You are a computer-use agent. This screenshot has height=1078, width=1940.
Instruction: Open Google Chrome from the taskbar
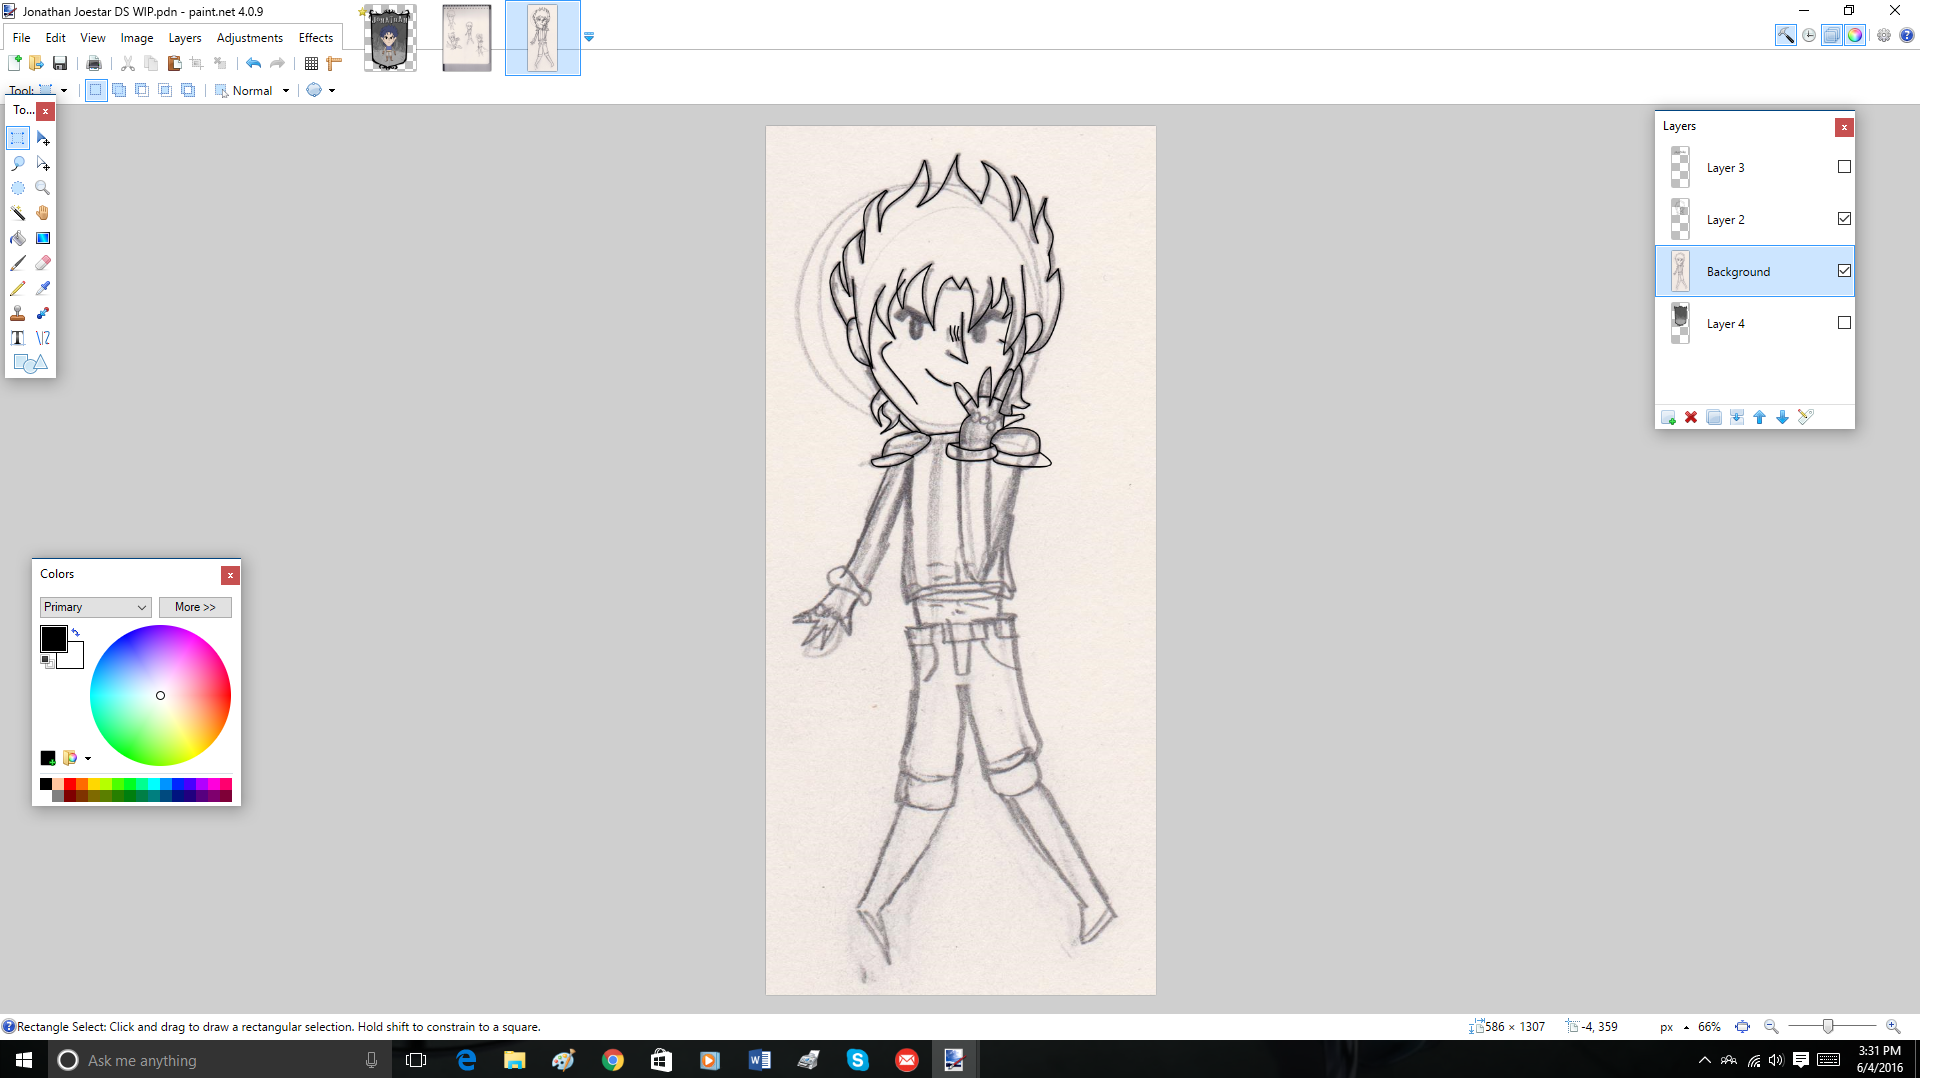coord(612,1060)
